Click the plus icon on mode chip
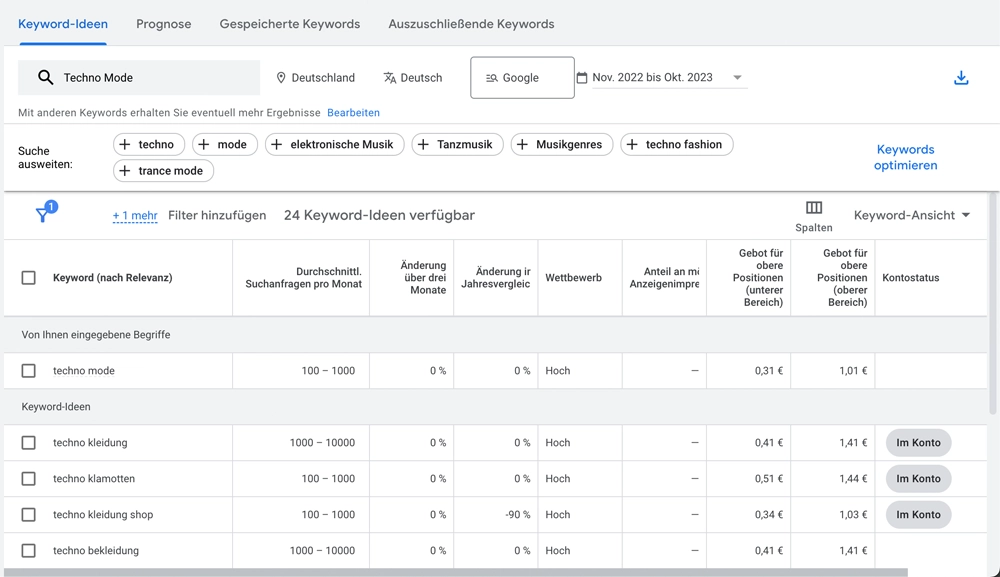 [x=203, y=145]
